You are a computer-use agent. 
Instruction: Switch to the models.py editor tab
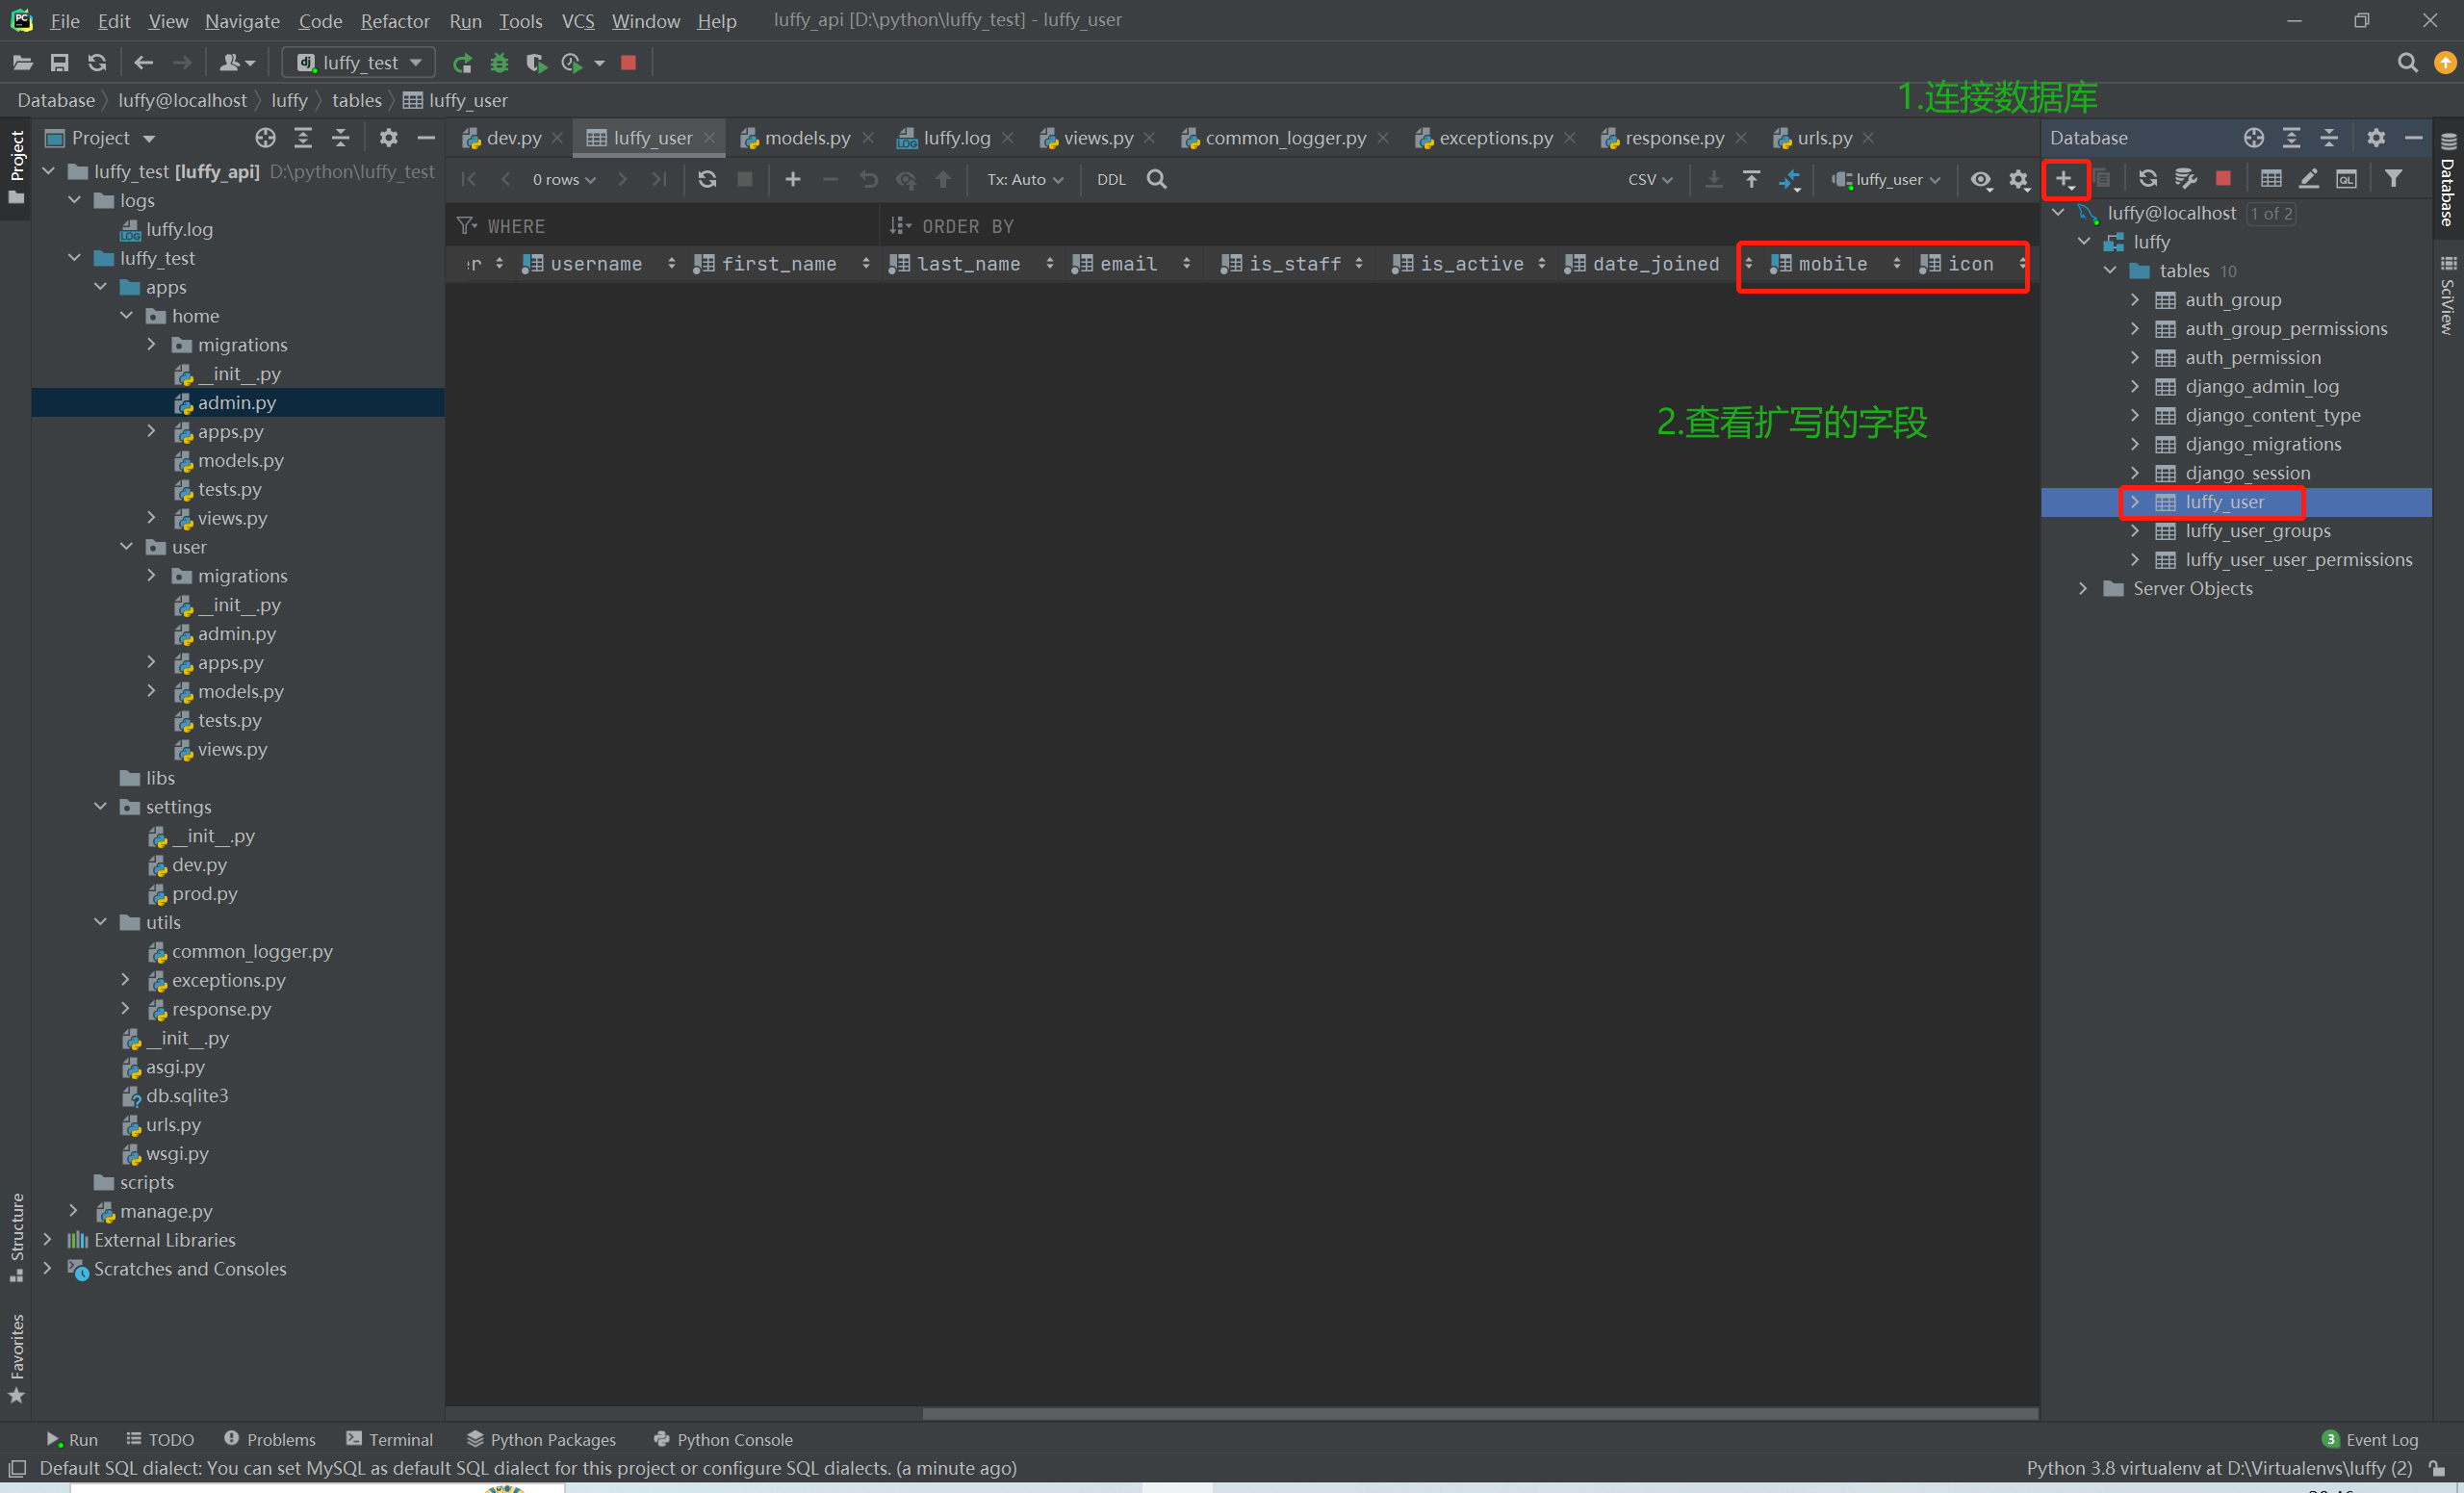click(x=806, y=138)
